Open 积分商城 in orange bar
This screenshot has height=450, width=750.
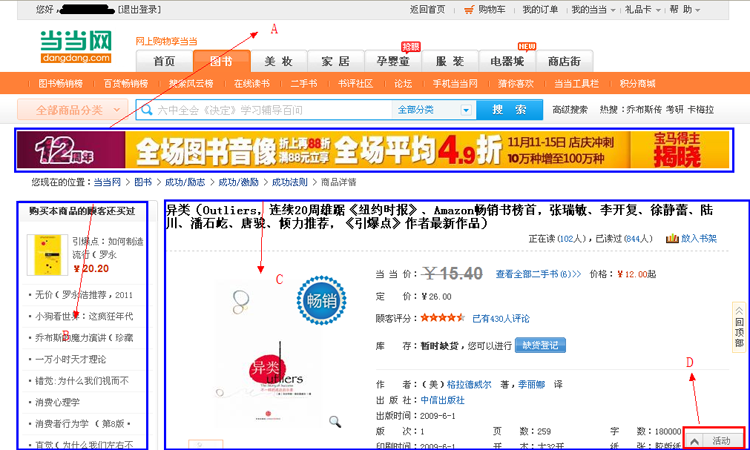tap(637, 84)
